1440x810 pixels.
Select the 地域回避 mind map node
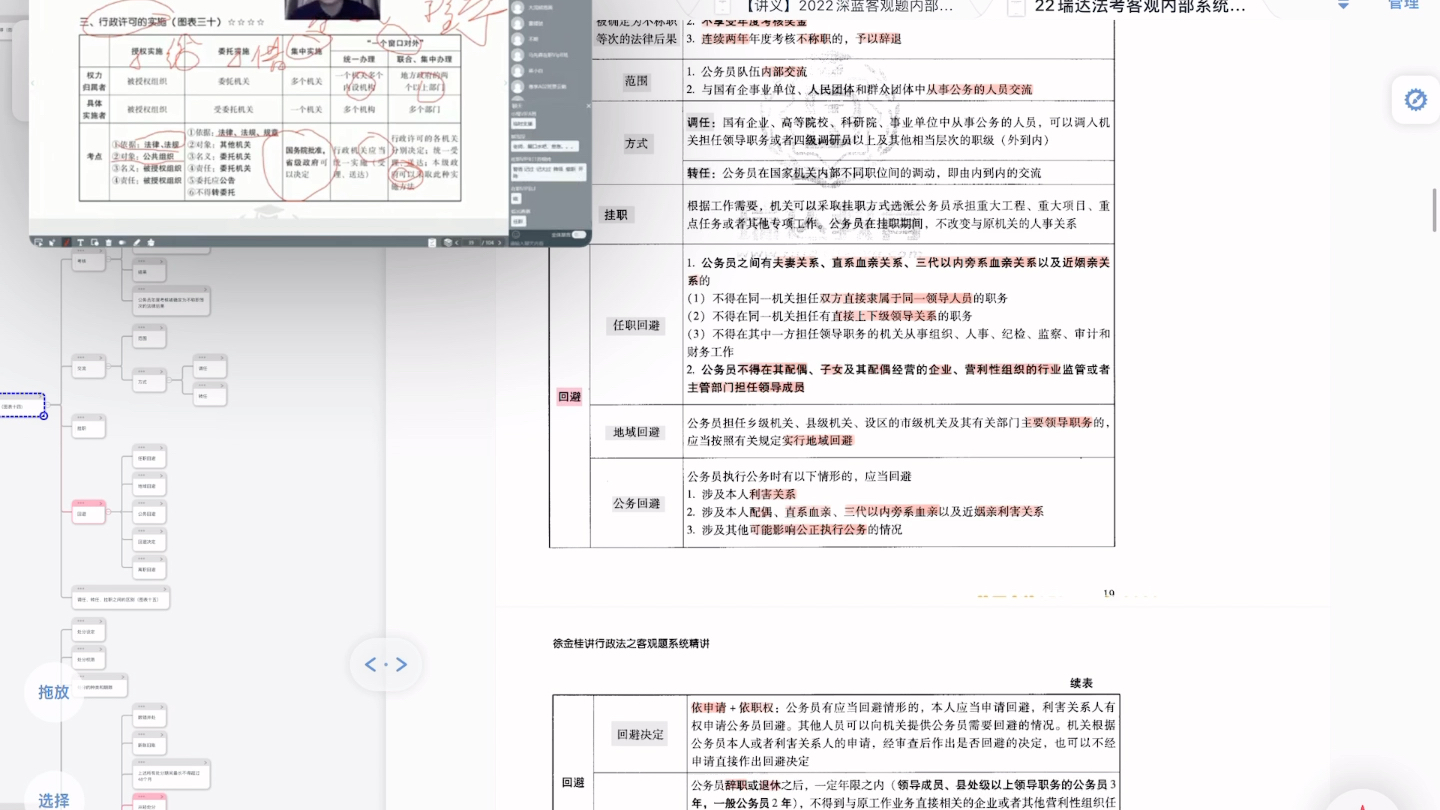(149, 484)
